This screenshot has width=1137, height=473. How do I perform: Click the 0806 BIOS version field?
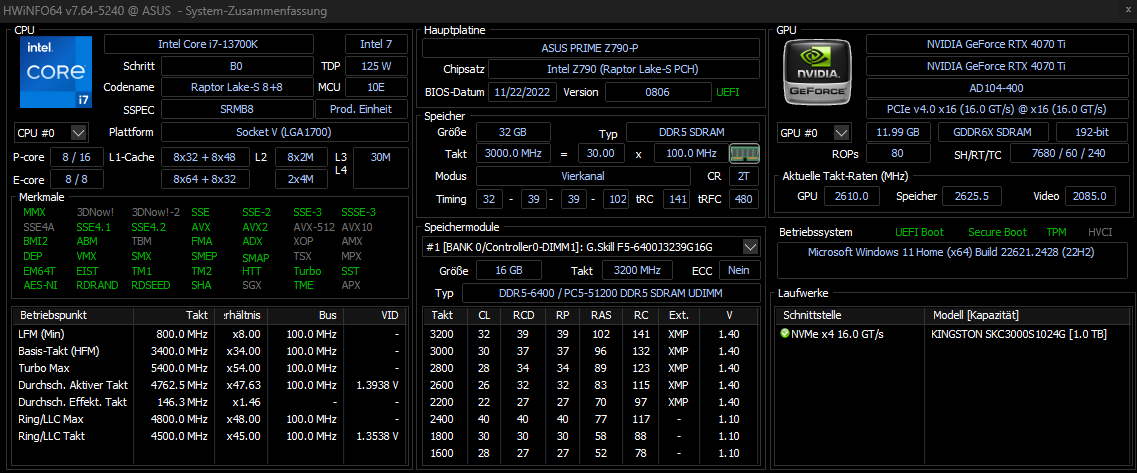(x=658, y=93)
